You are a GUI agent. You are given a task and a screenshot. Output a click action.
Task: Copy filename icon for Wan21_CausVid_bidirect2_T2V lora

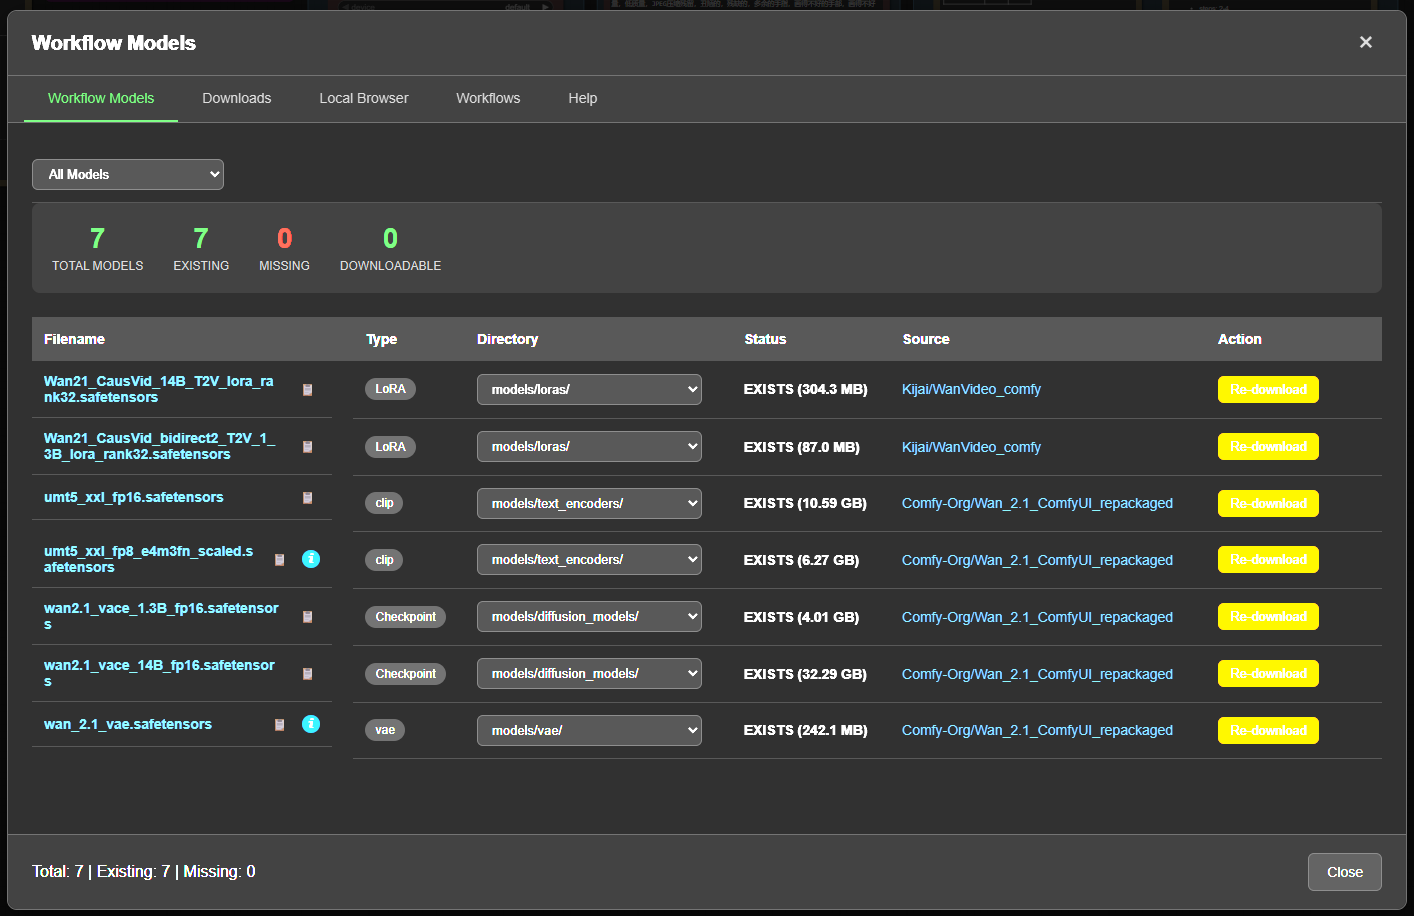(x=308, y=447)
